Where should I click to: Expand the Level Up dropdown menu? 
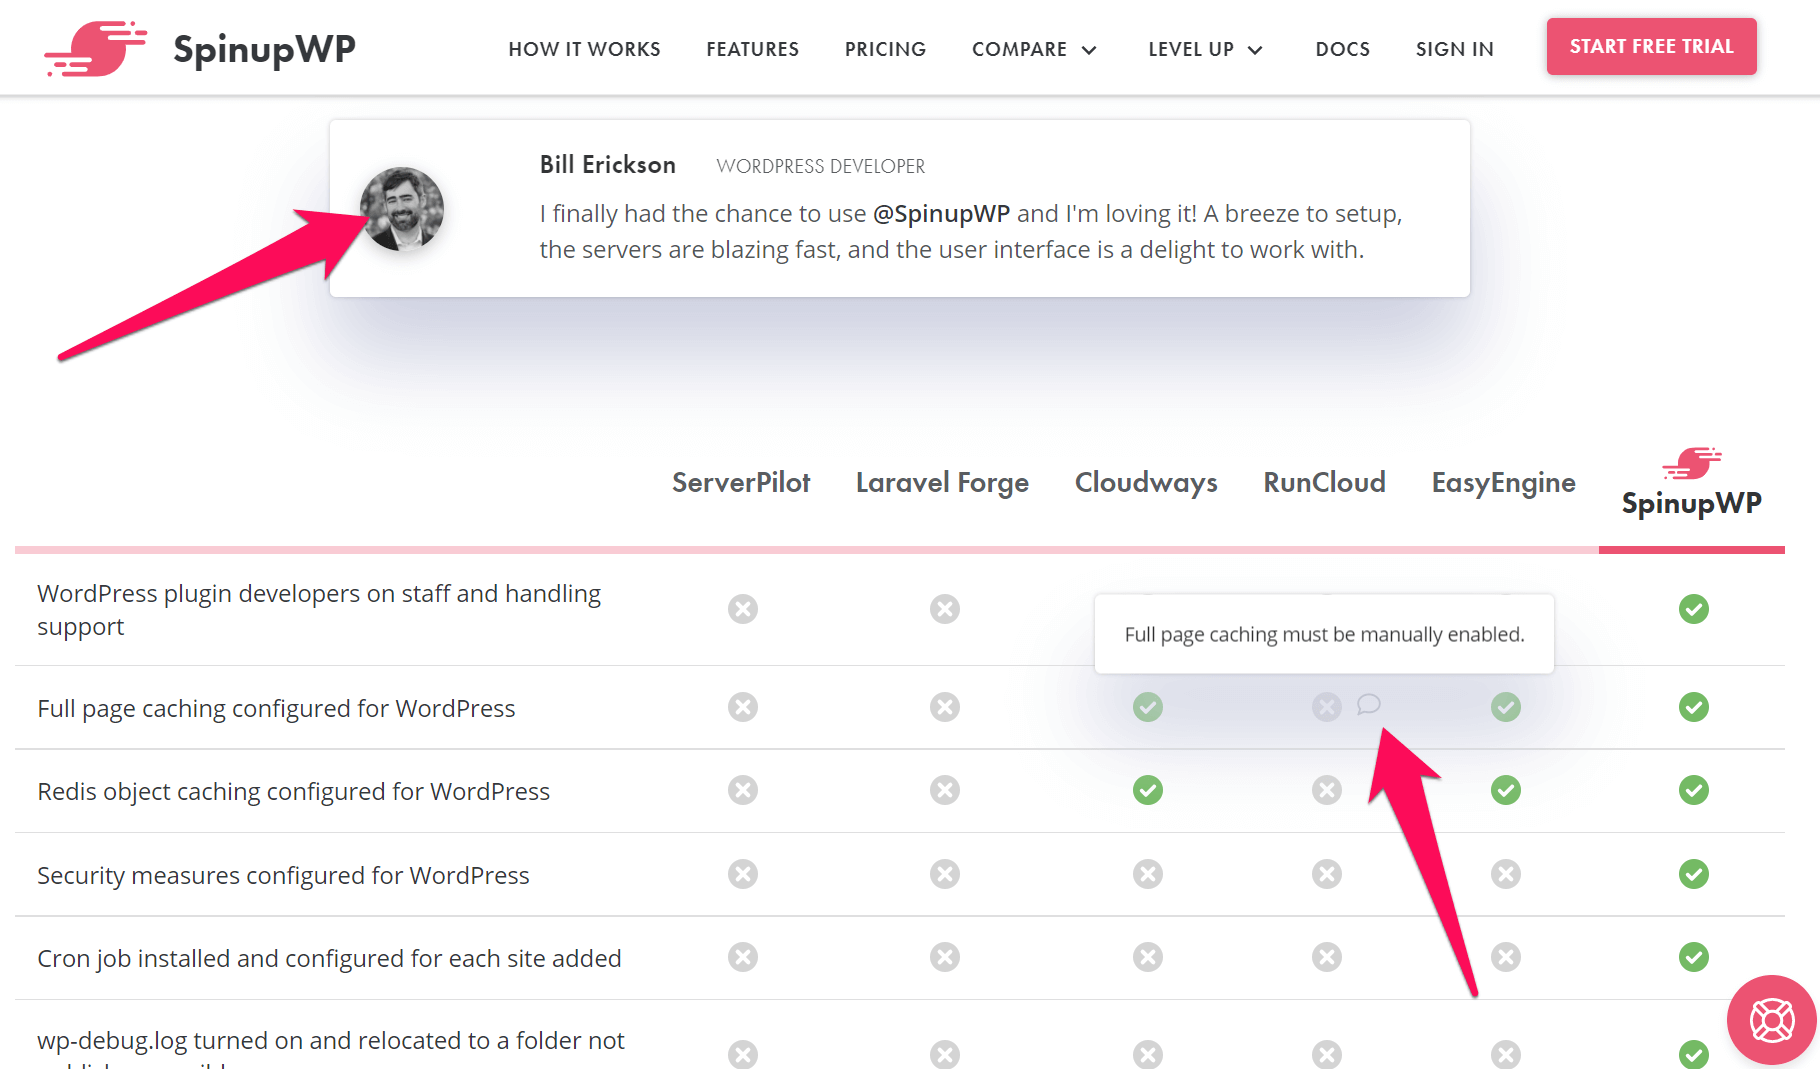coord(1205,49)
